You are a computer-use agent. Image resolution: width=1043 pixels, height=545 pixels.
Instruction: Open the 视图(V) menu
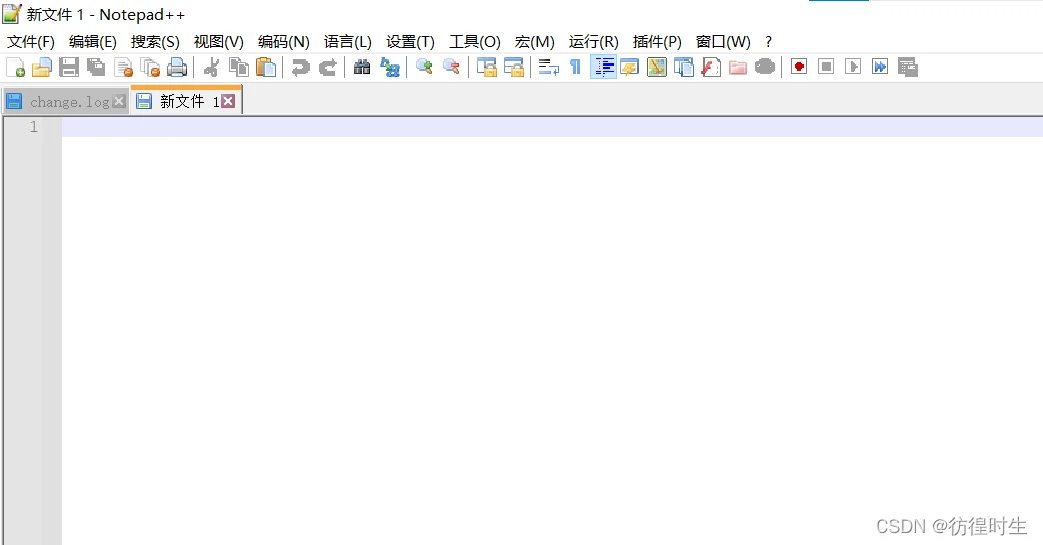click(x=219, y=42)
